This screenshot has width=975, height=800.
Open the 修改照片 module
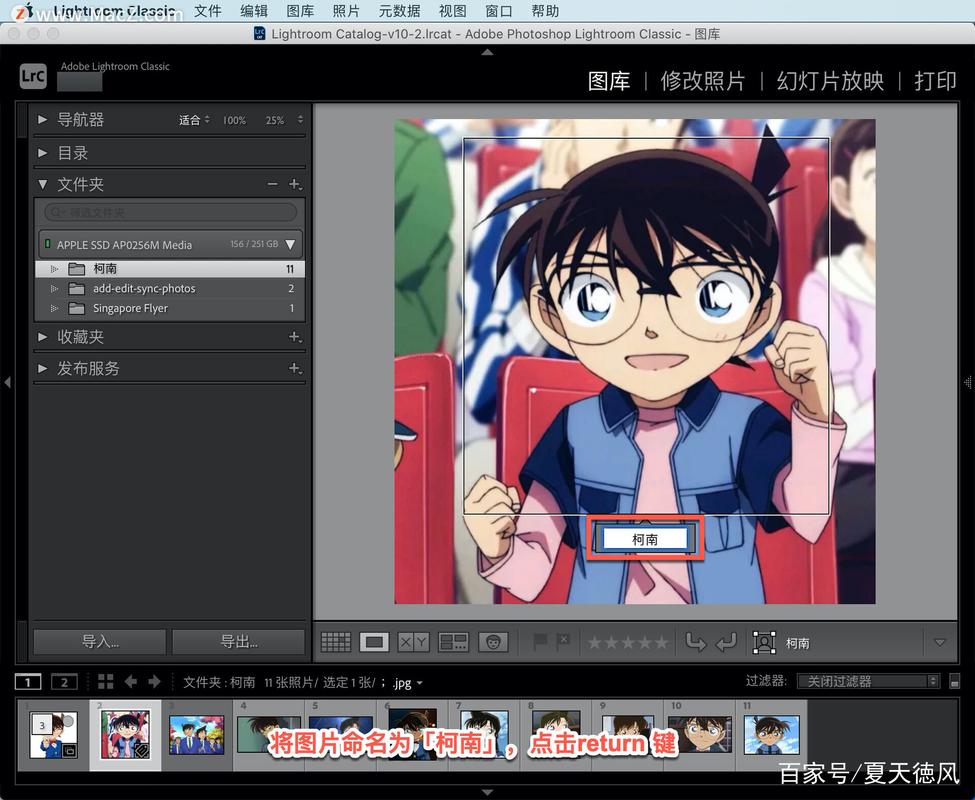[x=702, y=81]
